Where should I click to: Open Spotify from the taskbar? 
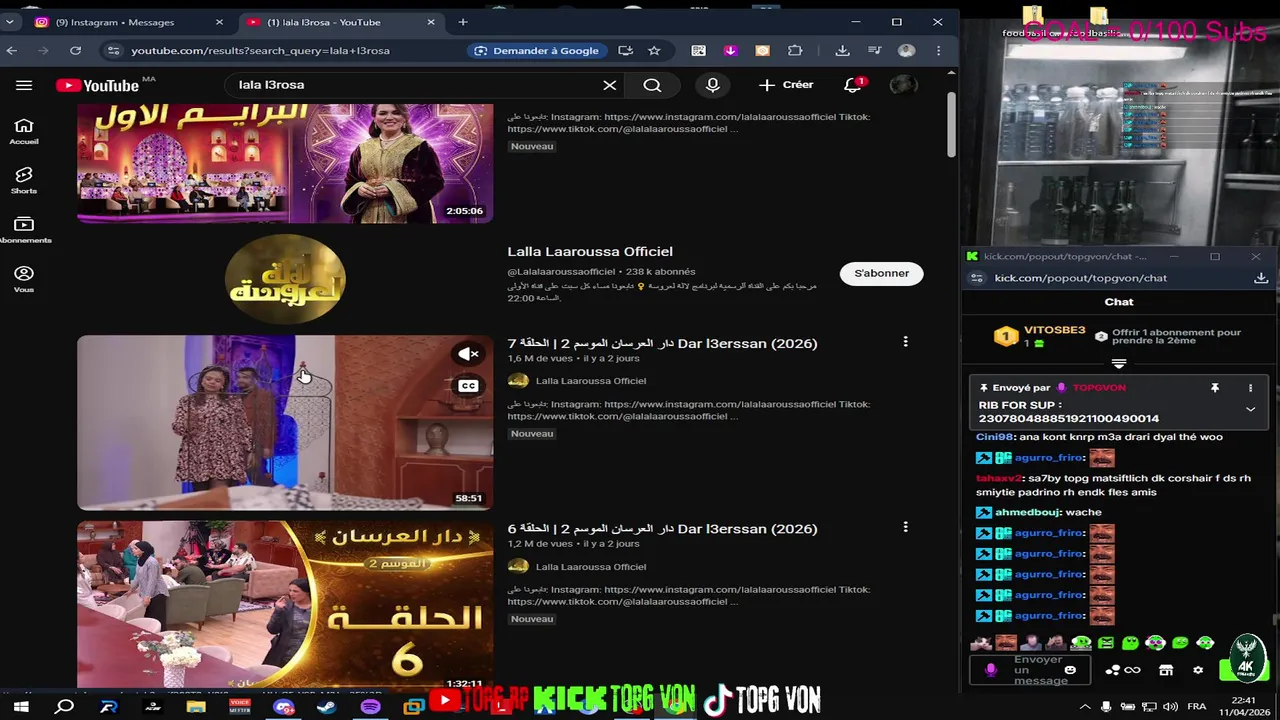(370, 707)
